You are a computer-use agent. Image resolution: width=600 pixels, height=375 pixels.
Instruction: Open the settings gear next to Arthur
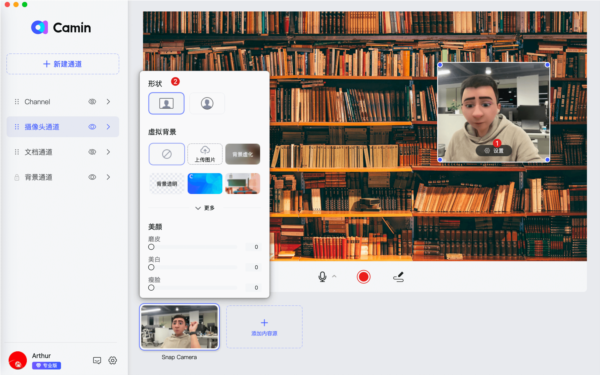point(112,360)
